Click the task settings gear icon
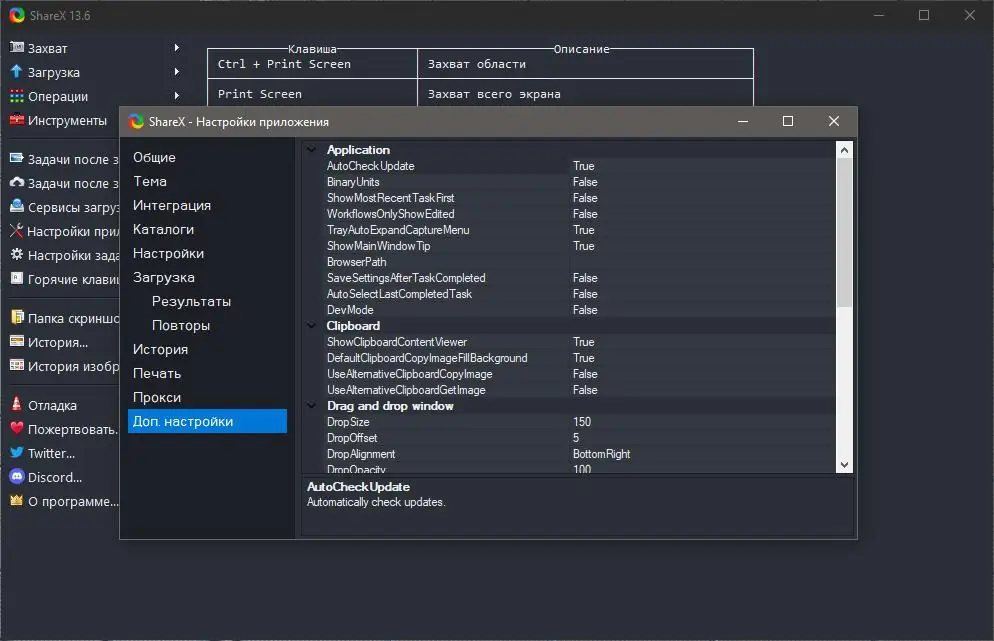Screen dimensions: 994x641 click(x=16, y=254)
